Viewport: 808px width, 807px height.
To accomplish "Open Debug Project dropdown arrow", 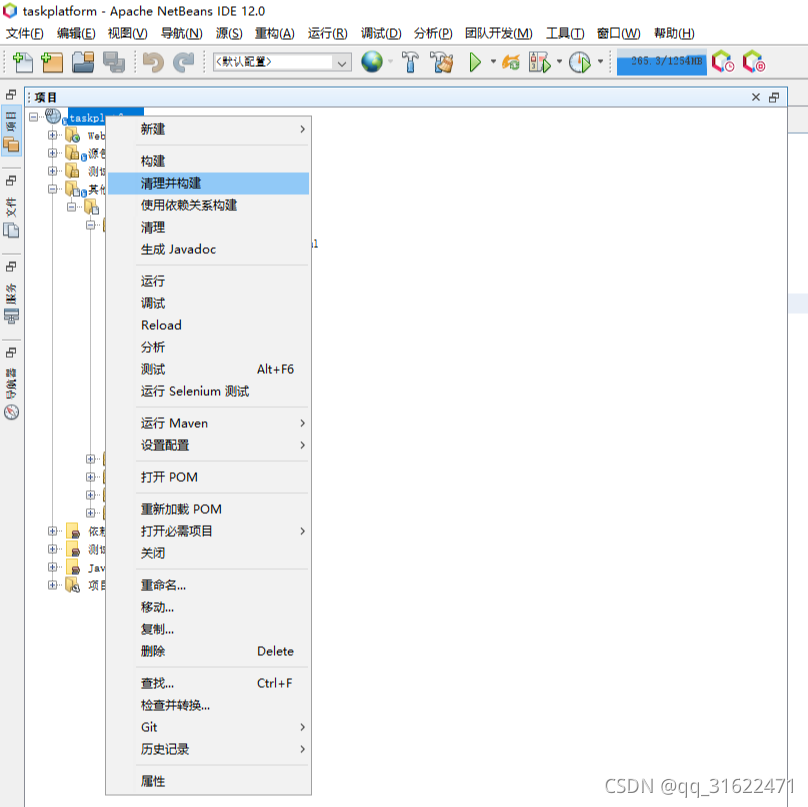I will click(560, 62).
